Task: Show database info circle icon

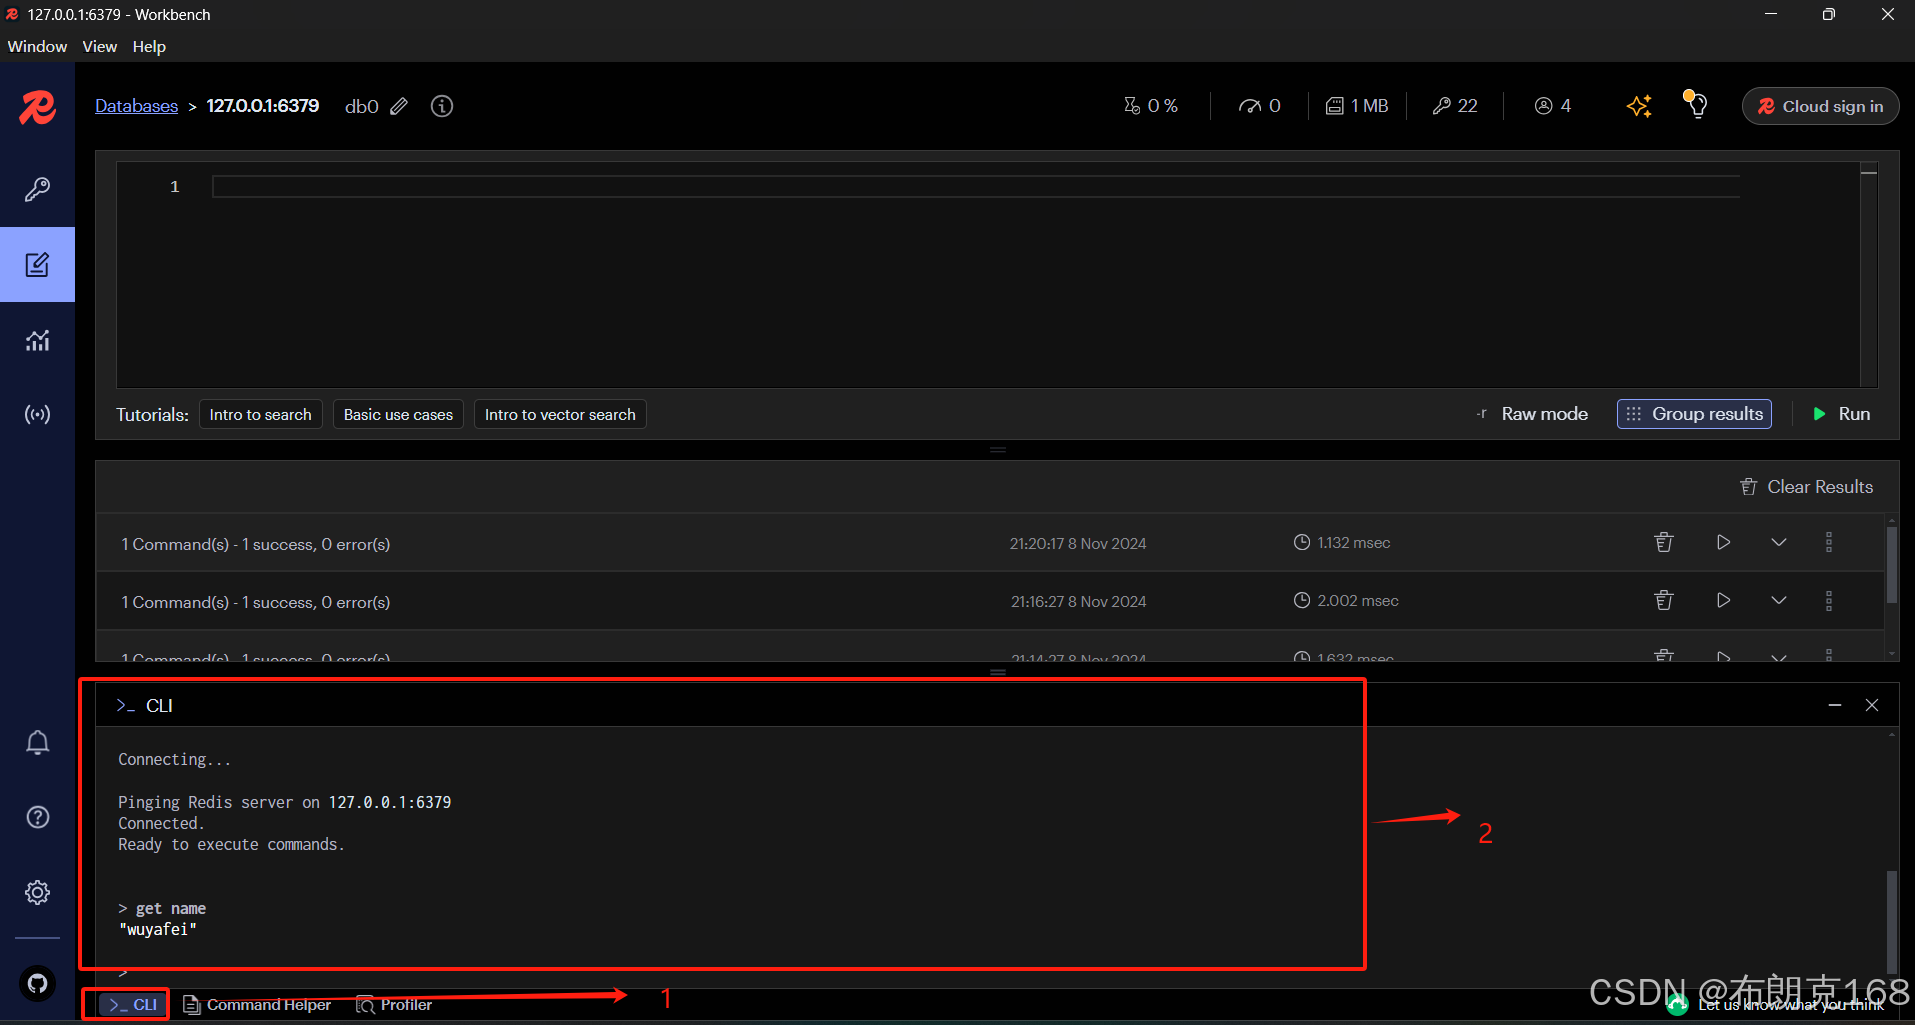Action: [442, 106]
